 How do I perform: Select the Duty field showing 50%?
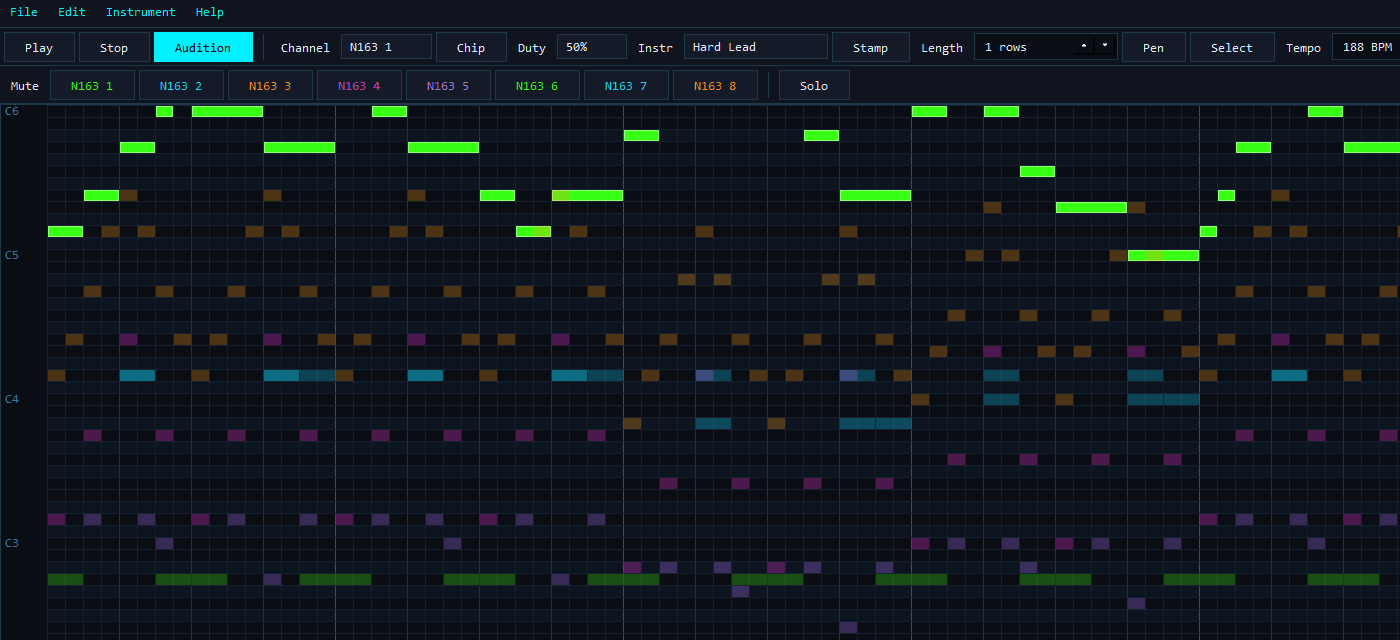[x=592, y=47]
